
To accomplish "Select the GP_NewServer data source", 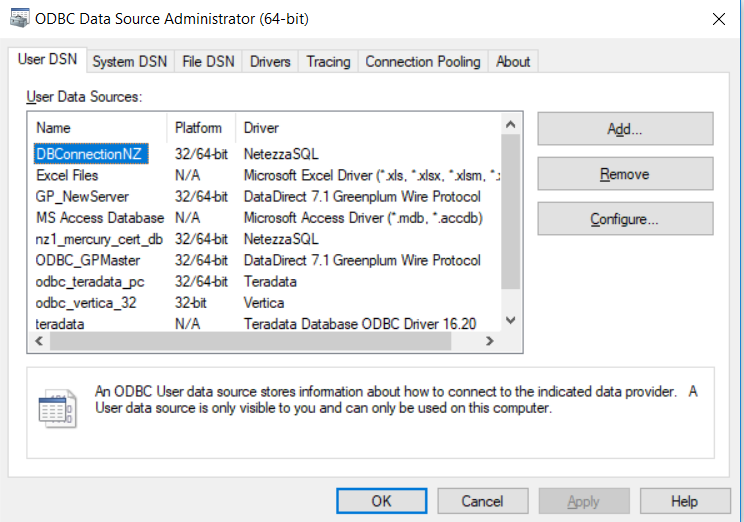I will click(x=82, y=196).
